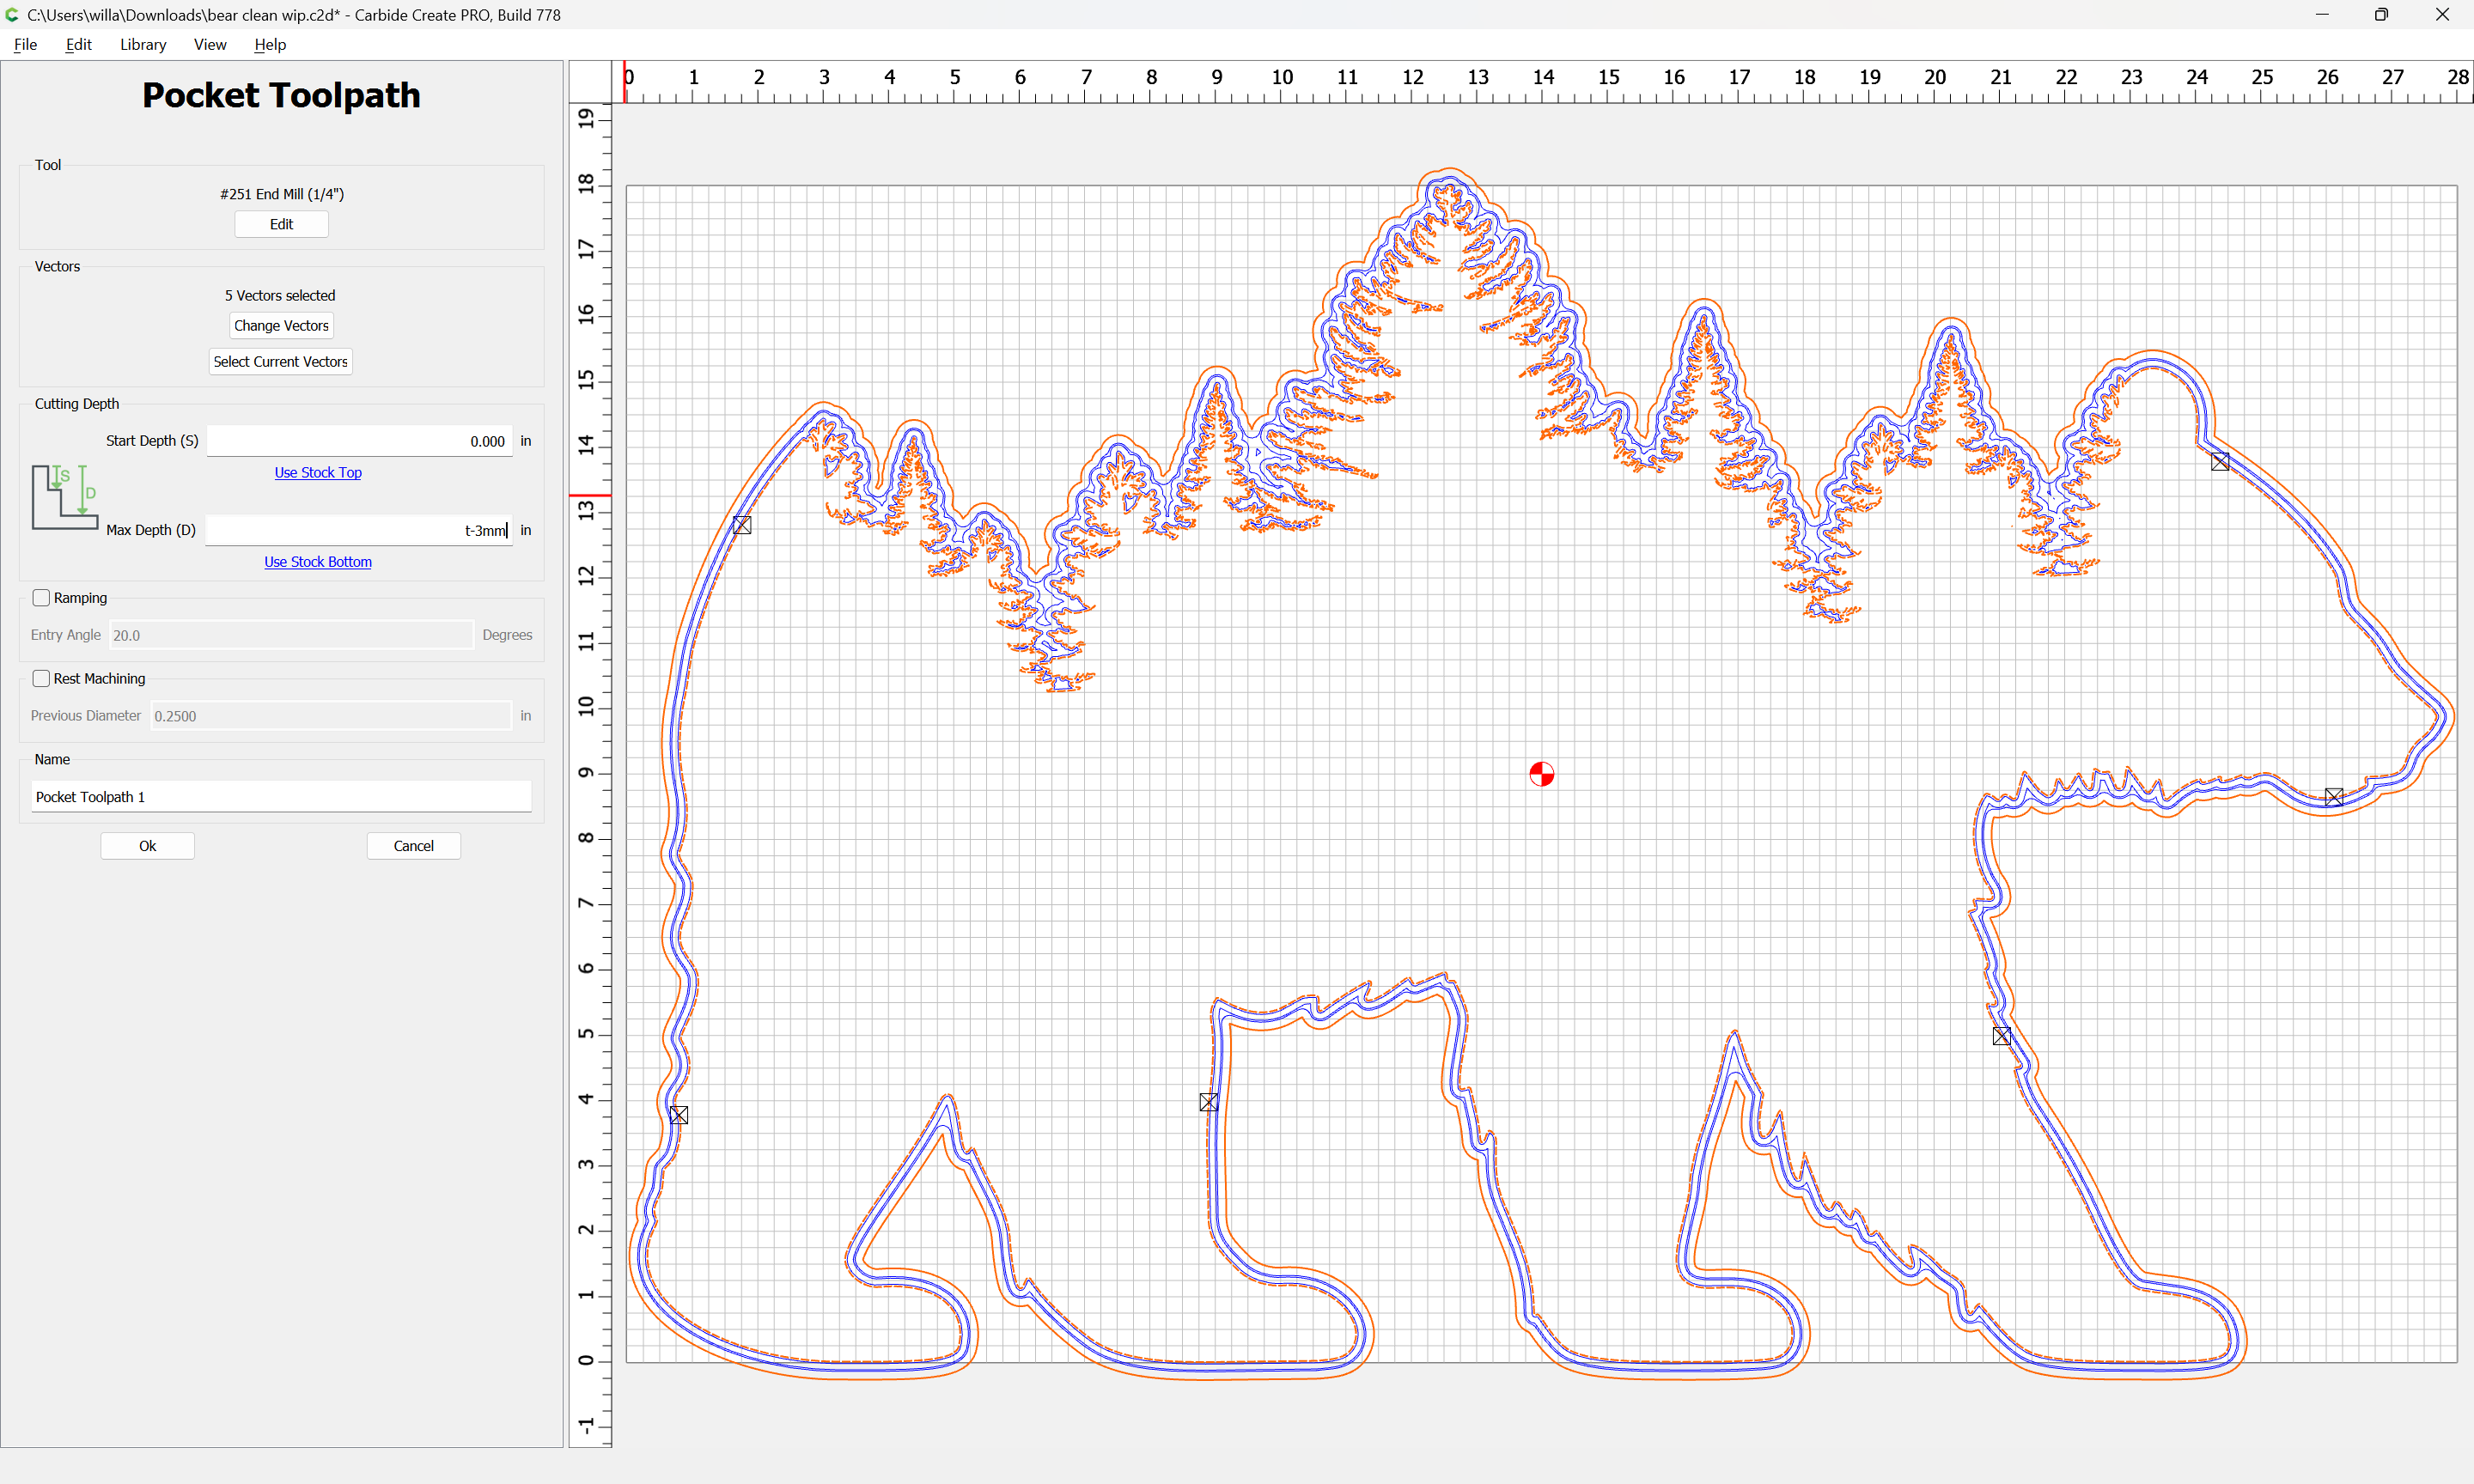Viewport: 2474px width, 1484px height.
Task: Confirm the toolpath with Ok
Action: pyautogui.click(x=147, y=846)
